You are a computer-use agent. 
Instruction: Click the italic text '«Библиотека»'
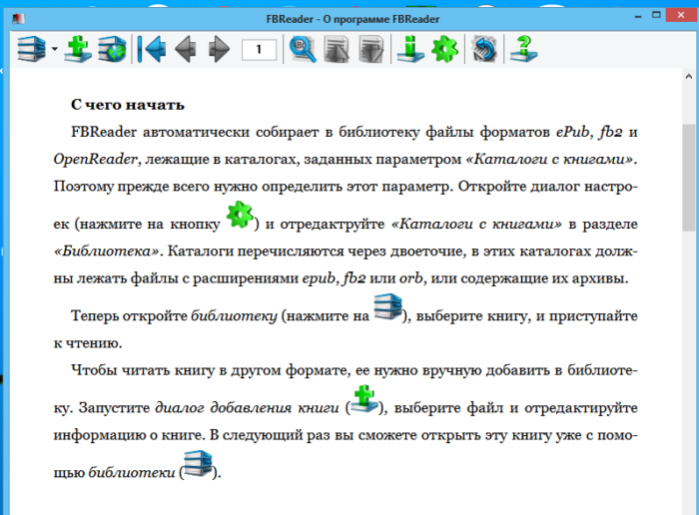(106, 251)
